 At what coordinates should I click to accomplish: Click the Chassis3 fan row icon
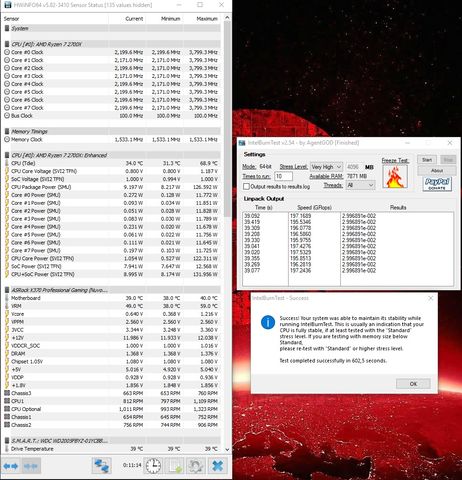(7, 393)
